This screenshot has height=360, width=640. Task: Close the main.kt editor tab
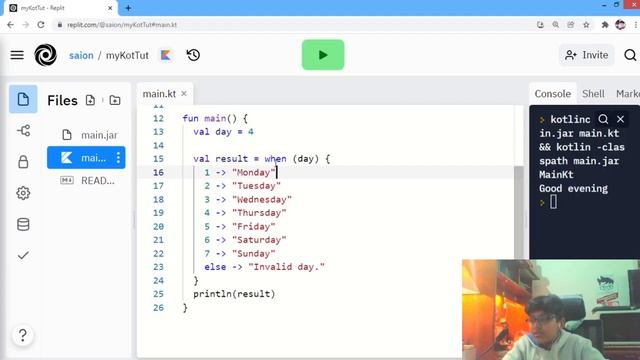click(184, 93)
